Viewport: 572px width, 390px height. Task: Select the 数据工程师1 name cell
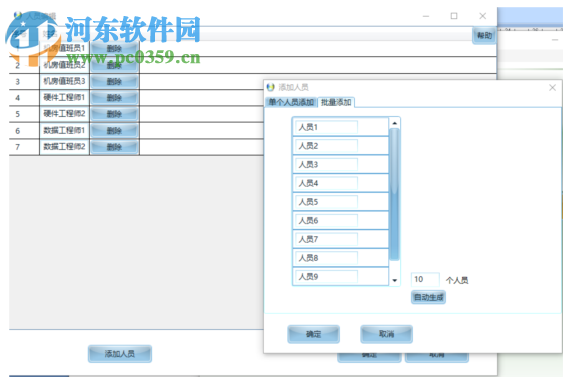click(64, 131)
